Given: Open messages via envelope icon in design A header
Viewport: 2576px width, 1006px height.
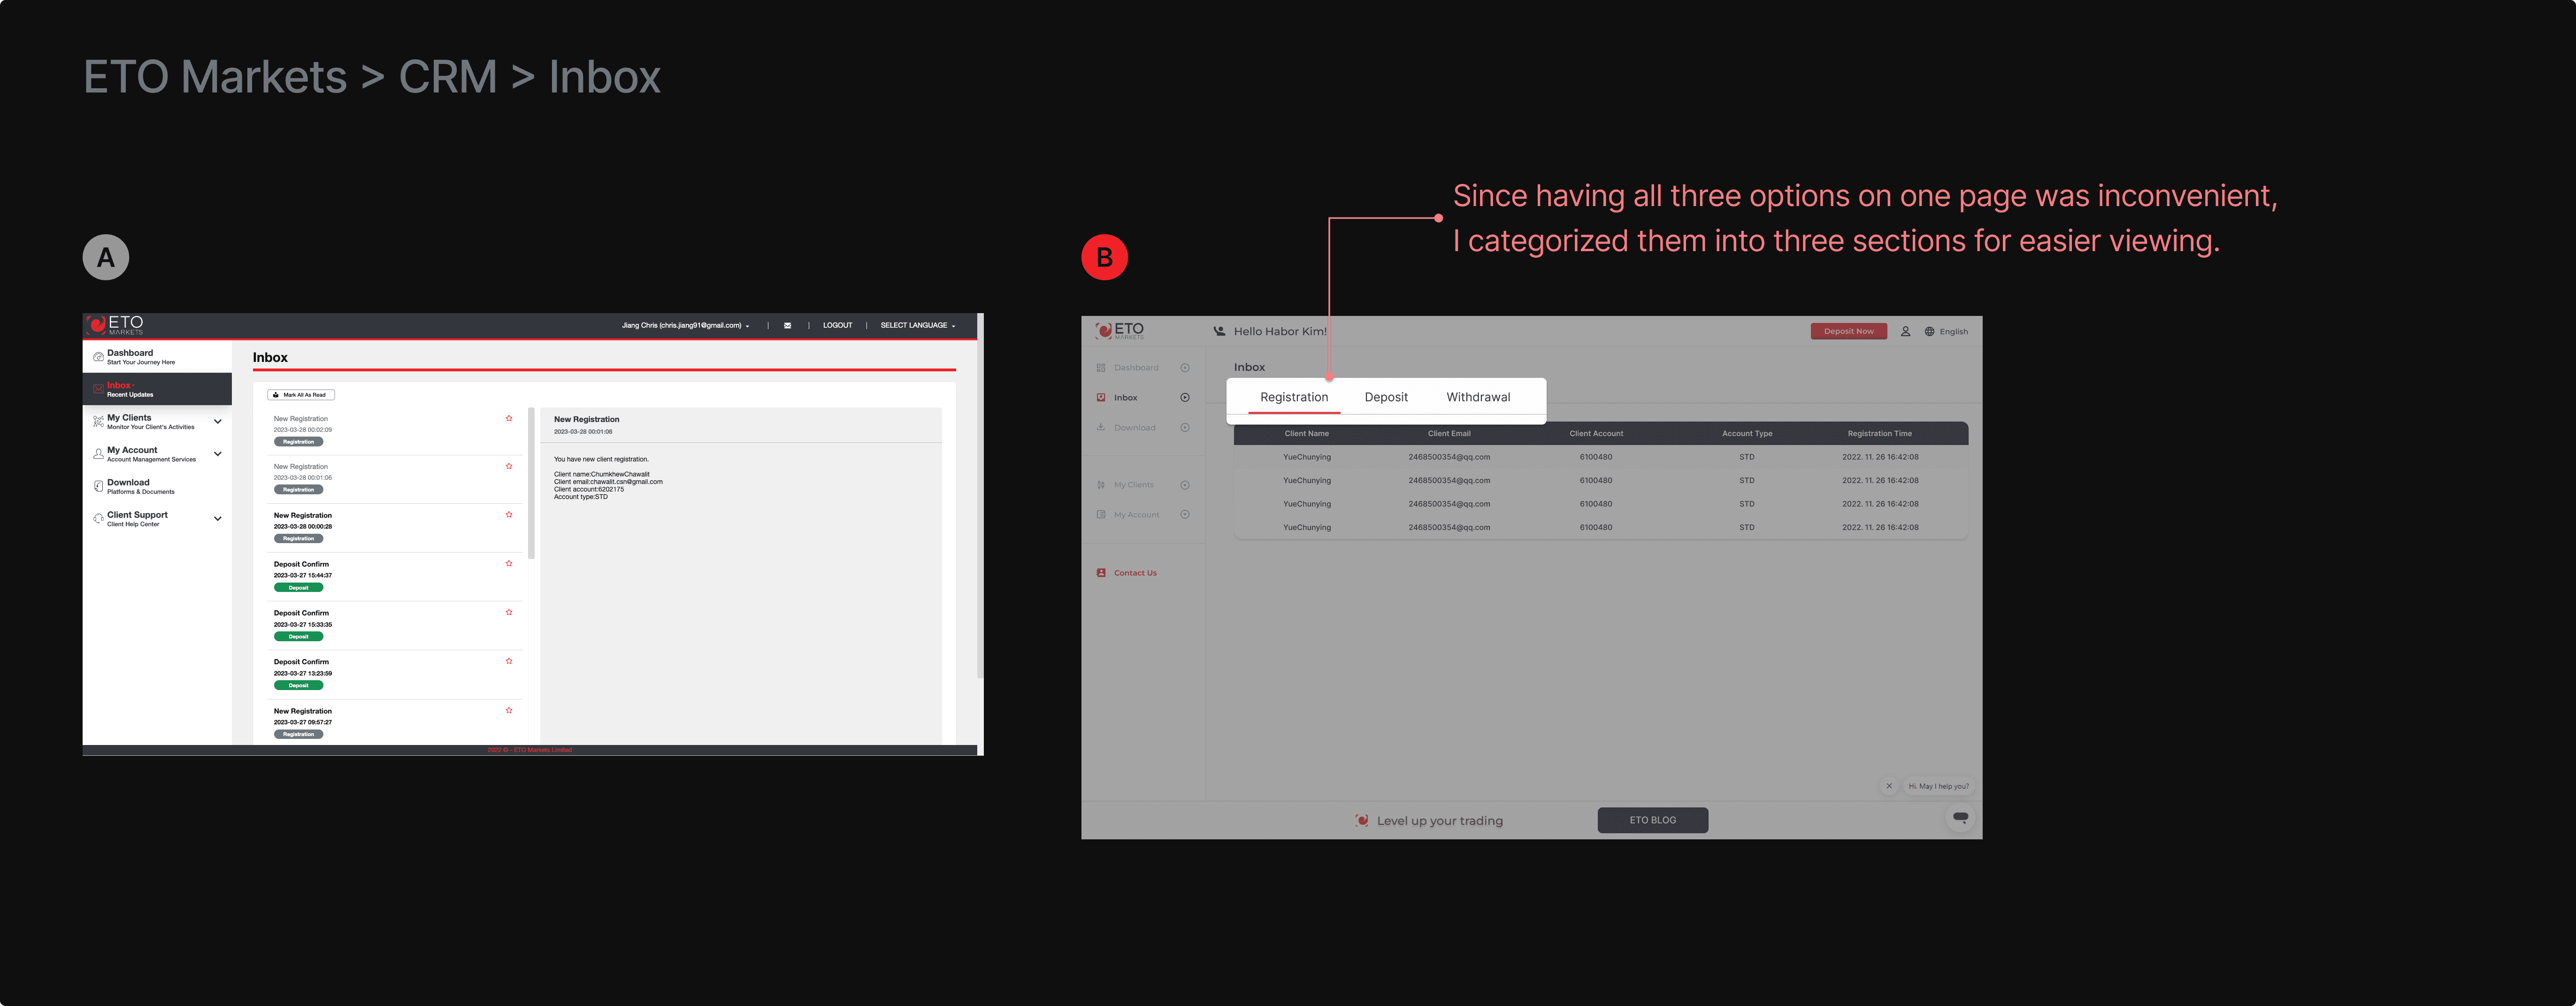Looking at the screenshot, I should 788,325.
